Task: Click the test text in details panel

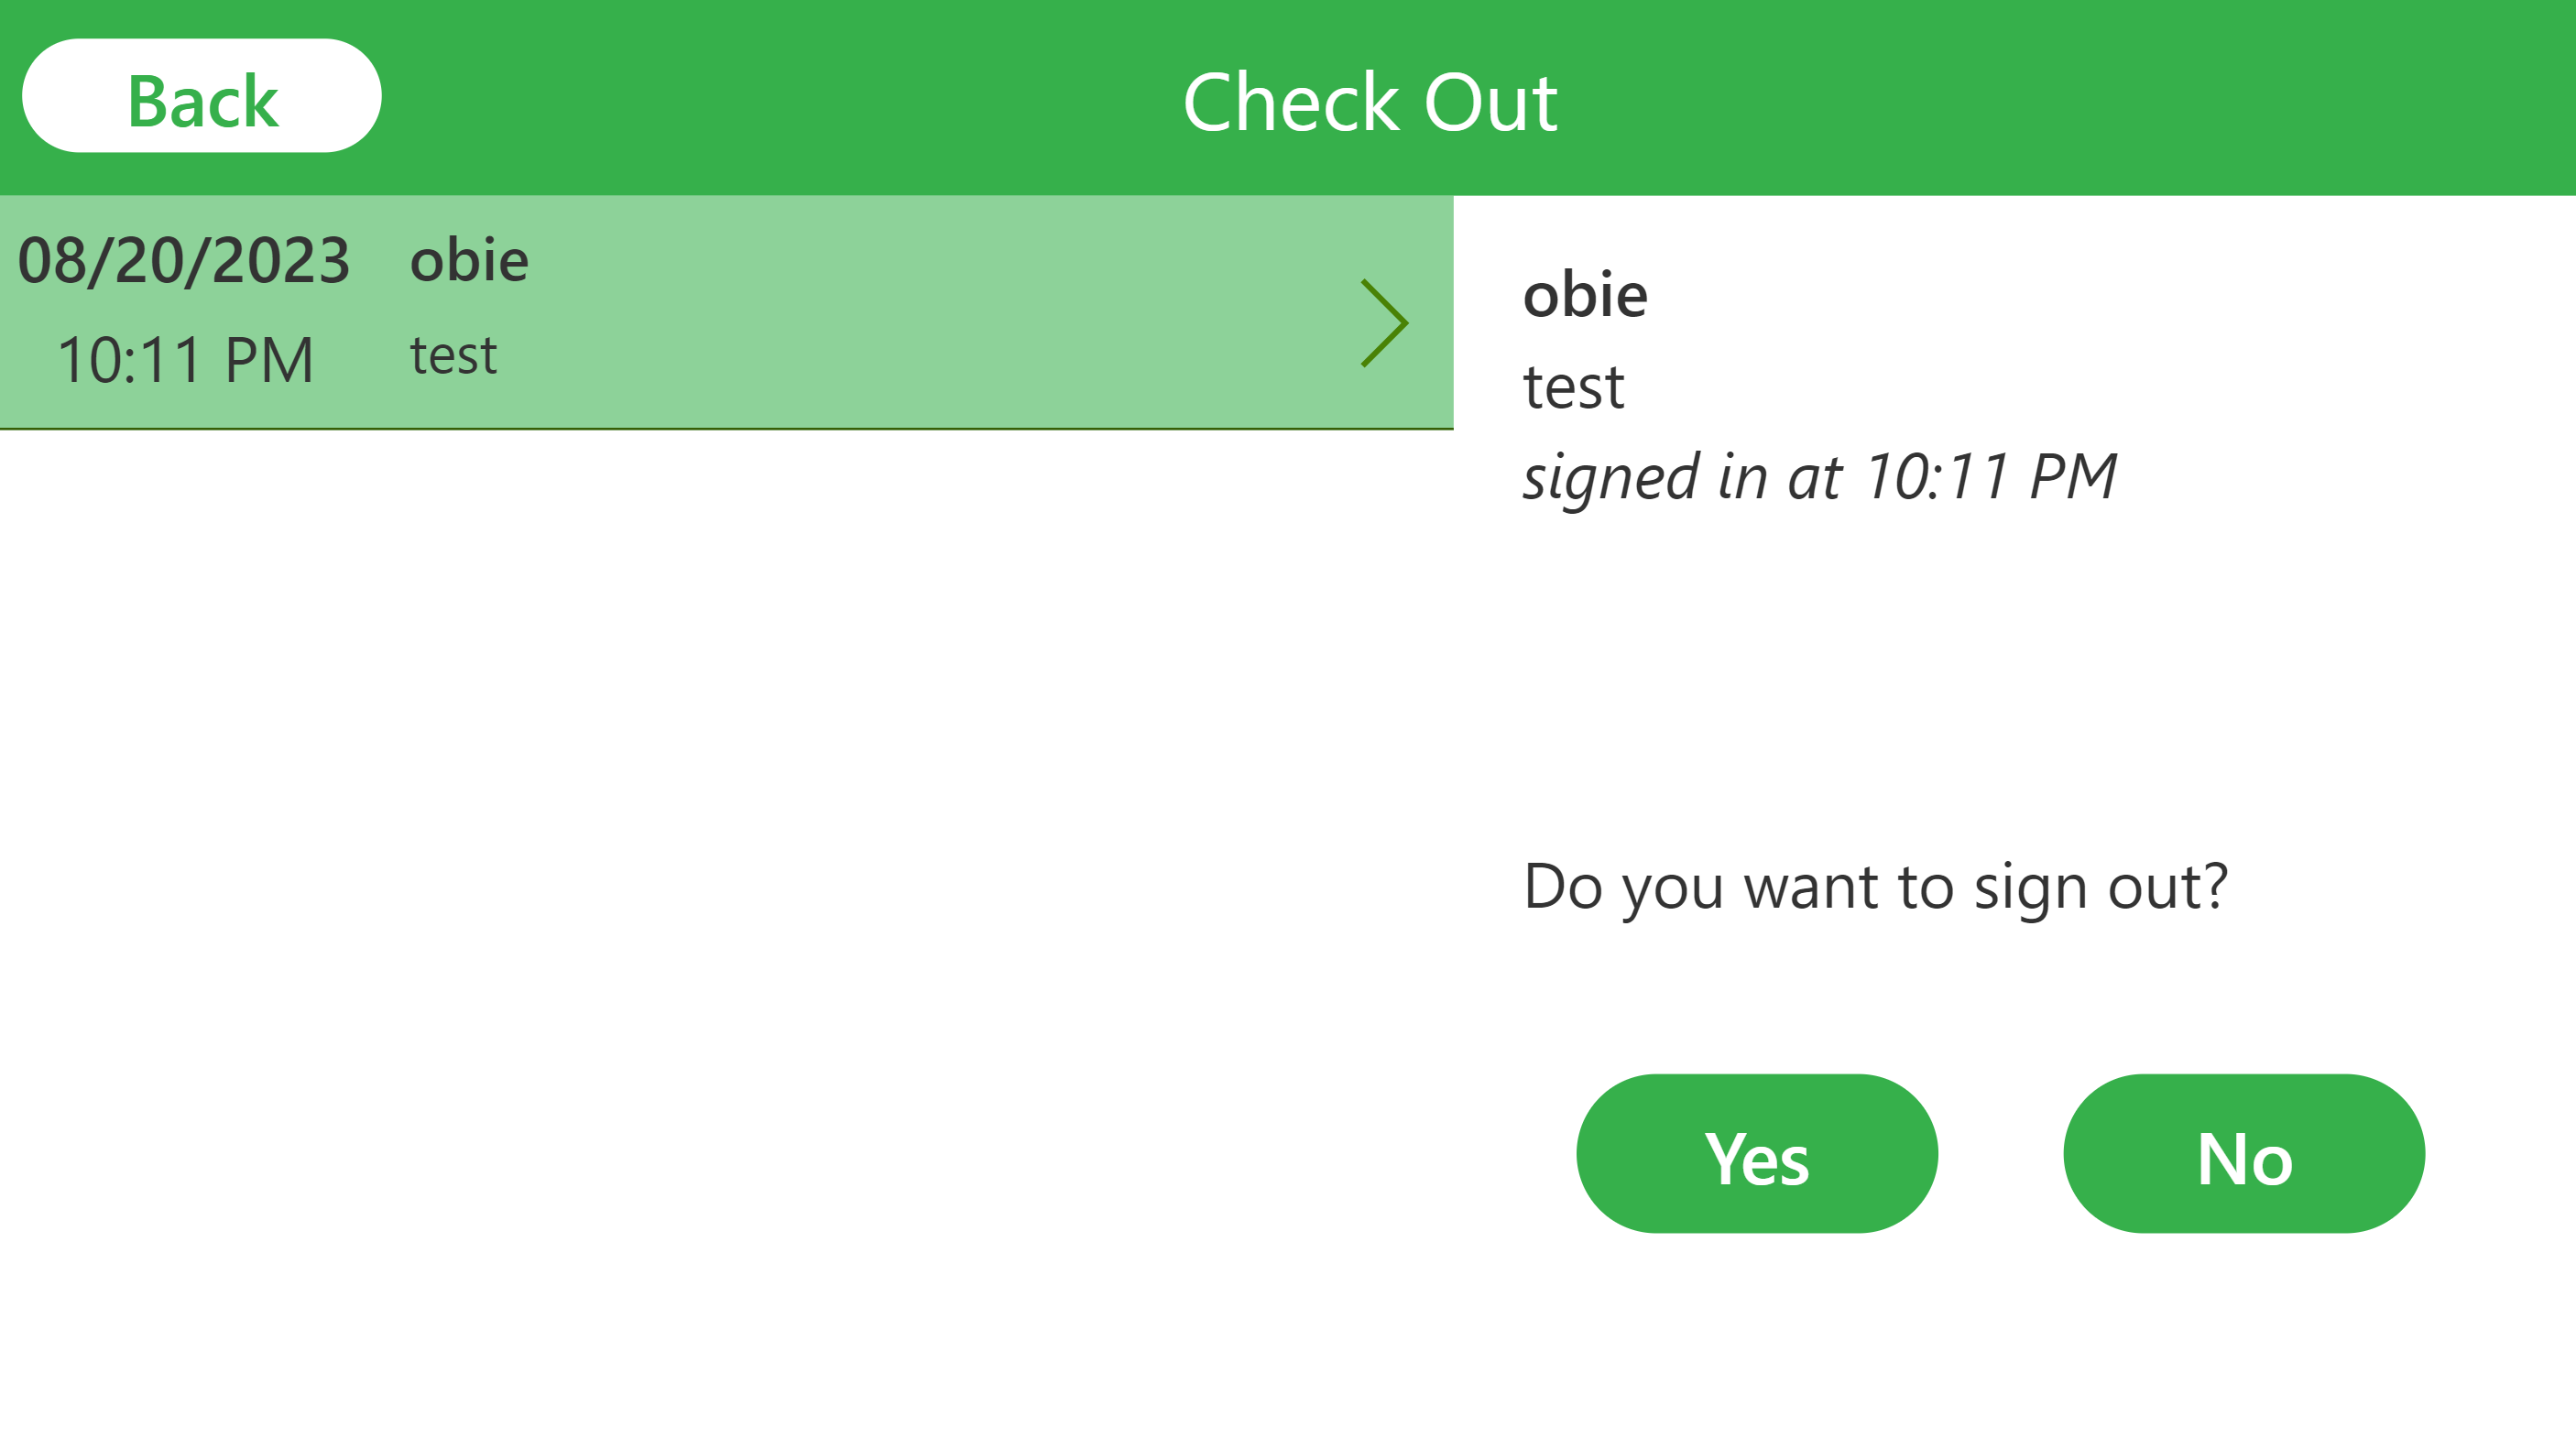Action: (x=1573, y=387)
